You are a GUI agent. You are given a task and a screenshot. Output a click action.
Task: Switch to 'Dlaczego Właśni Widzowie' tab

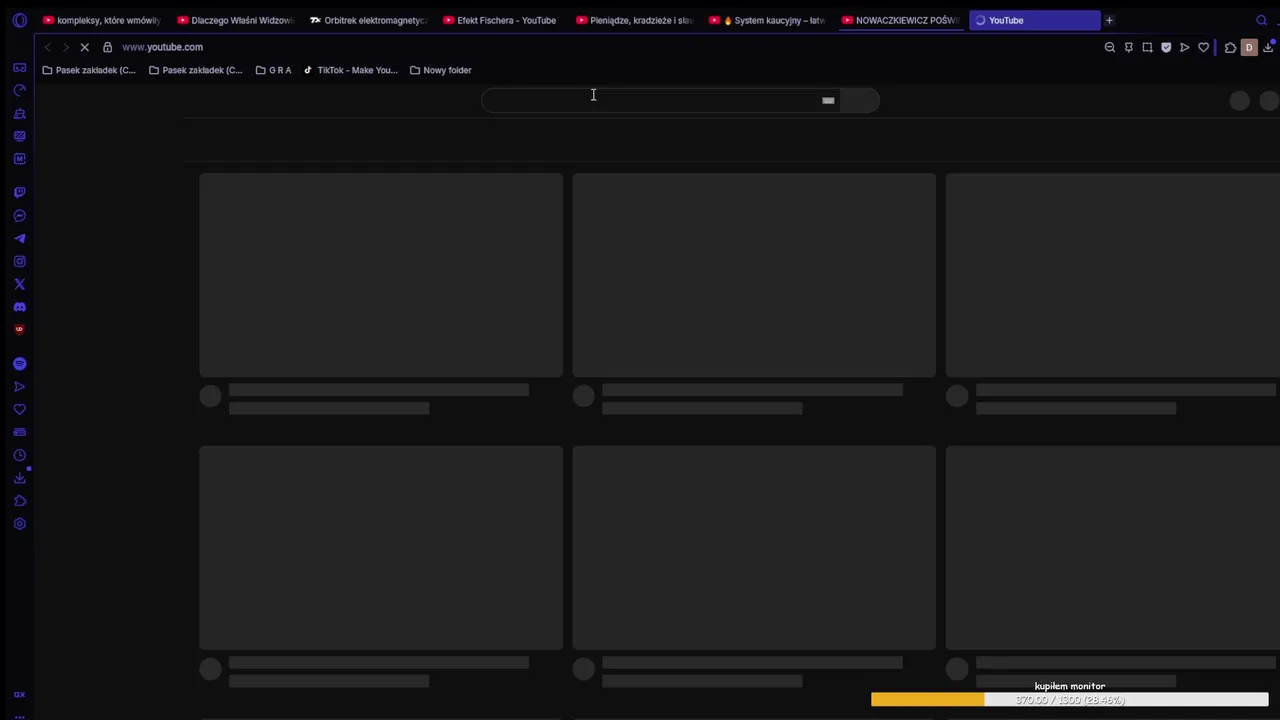click(234, 20)
